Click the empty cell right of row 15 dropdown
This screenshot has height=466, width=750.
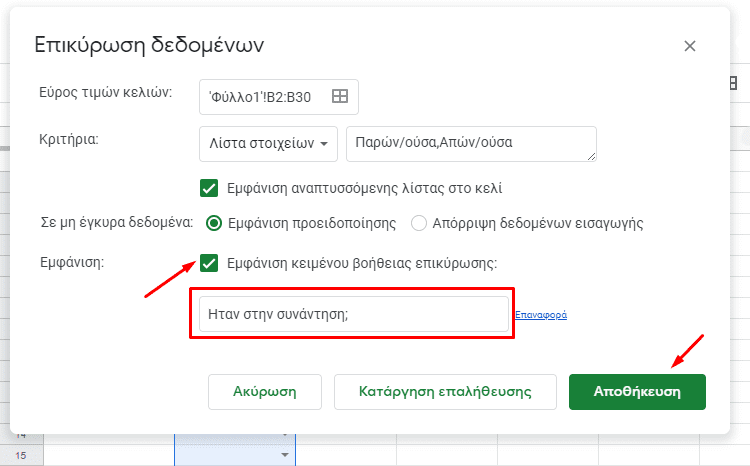(x=345, y=455)
